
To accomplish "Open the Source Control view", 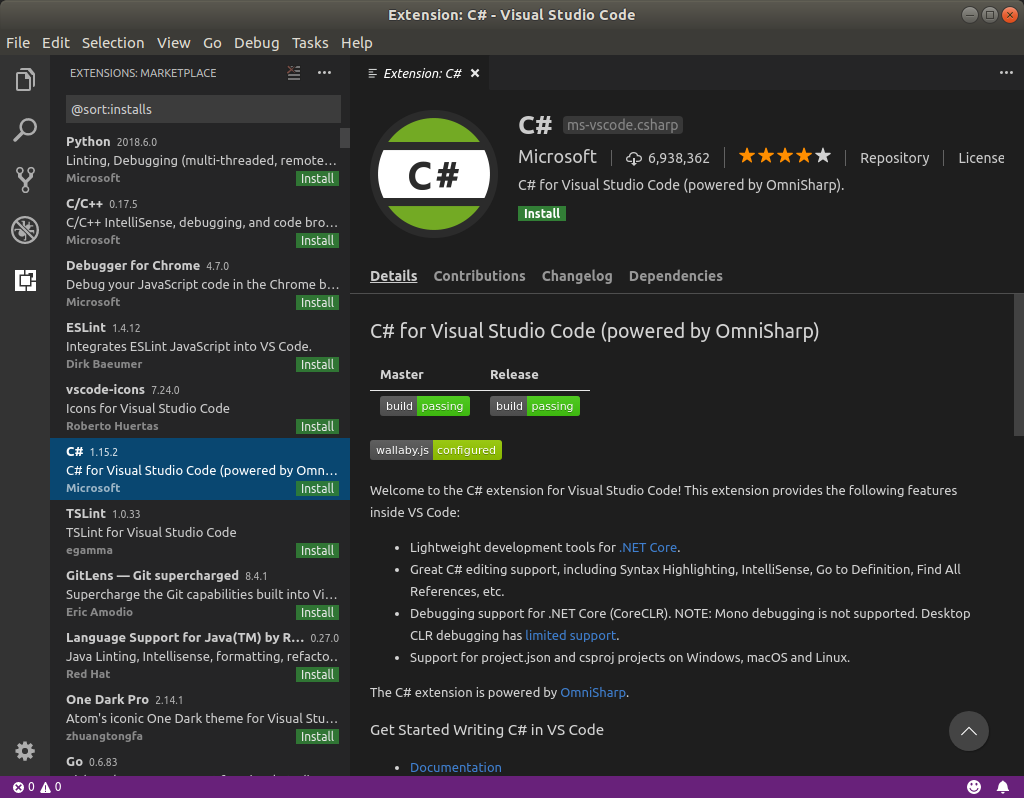I will tap(25, 180).
